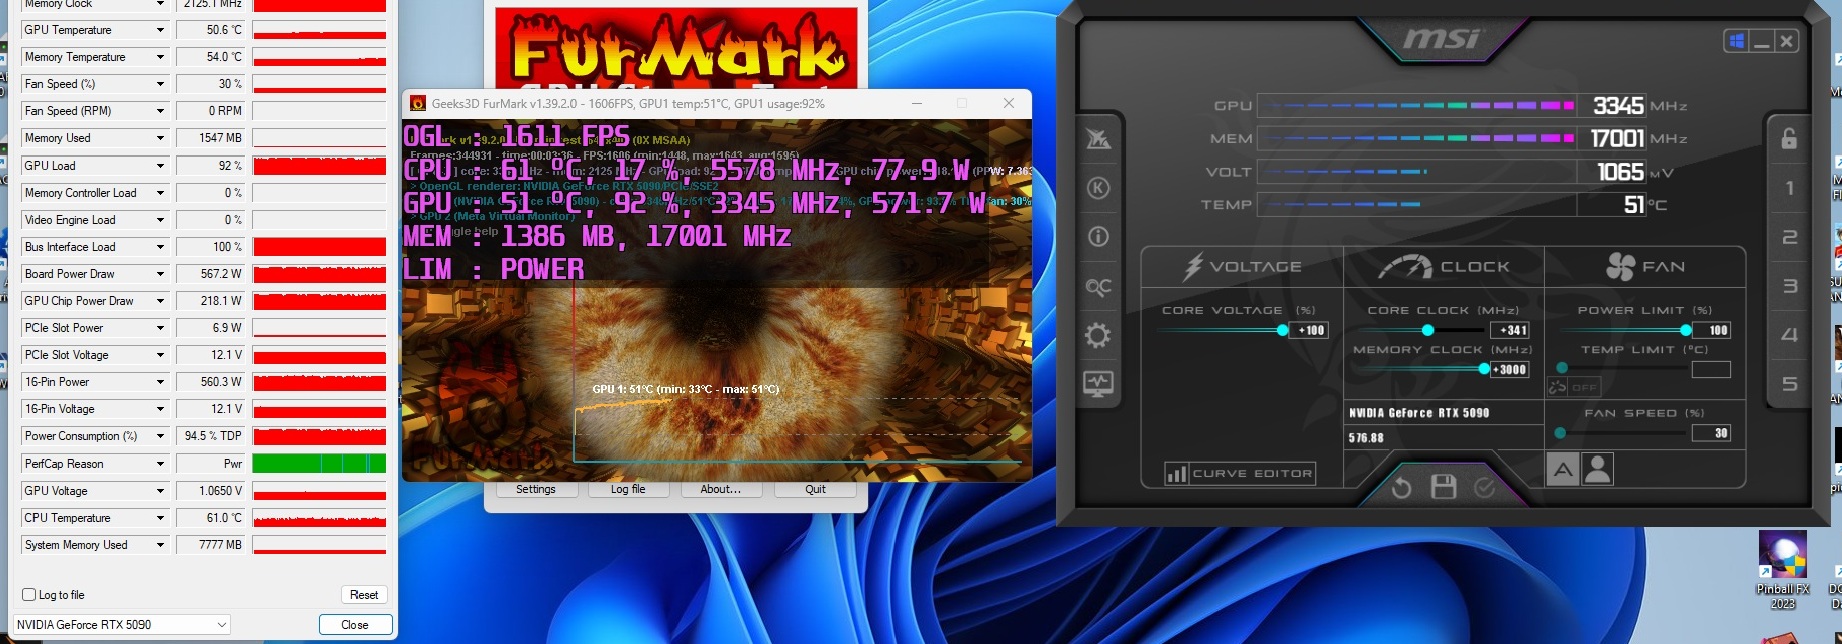Click the Power Consumption 94.5 % TDP value
This screenshot has height=644, width=1842.
(210, 436)
